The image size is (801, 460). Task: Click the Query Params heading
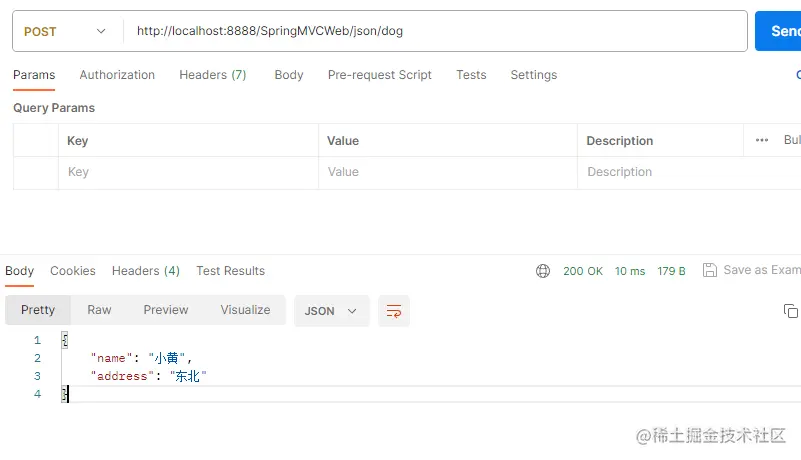(x=54, y=108)
